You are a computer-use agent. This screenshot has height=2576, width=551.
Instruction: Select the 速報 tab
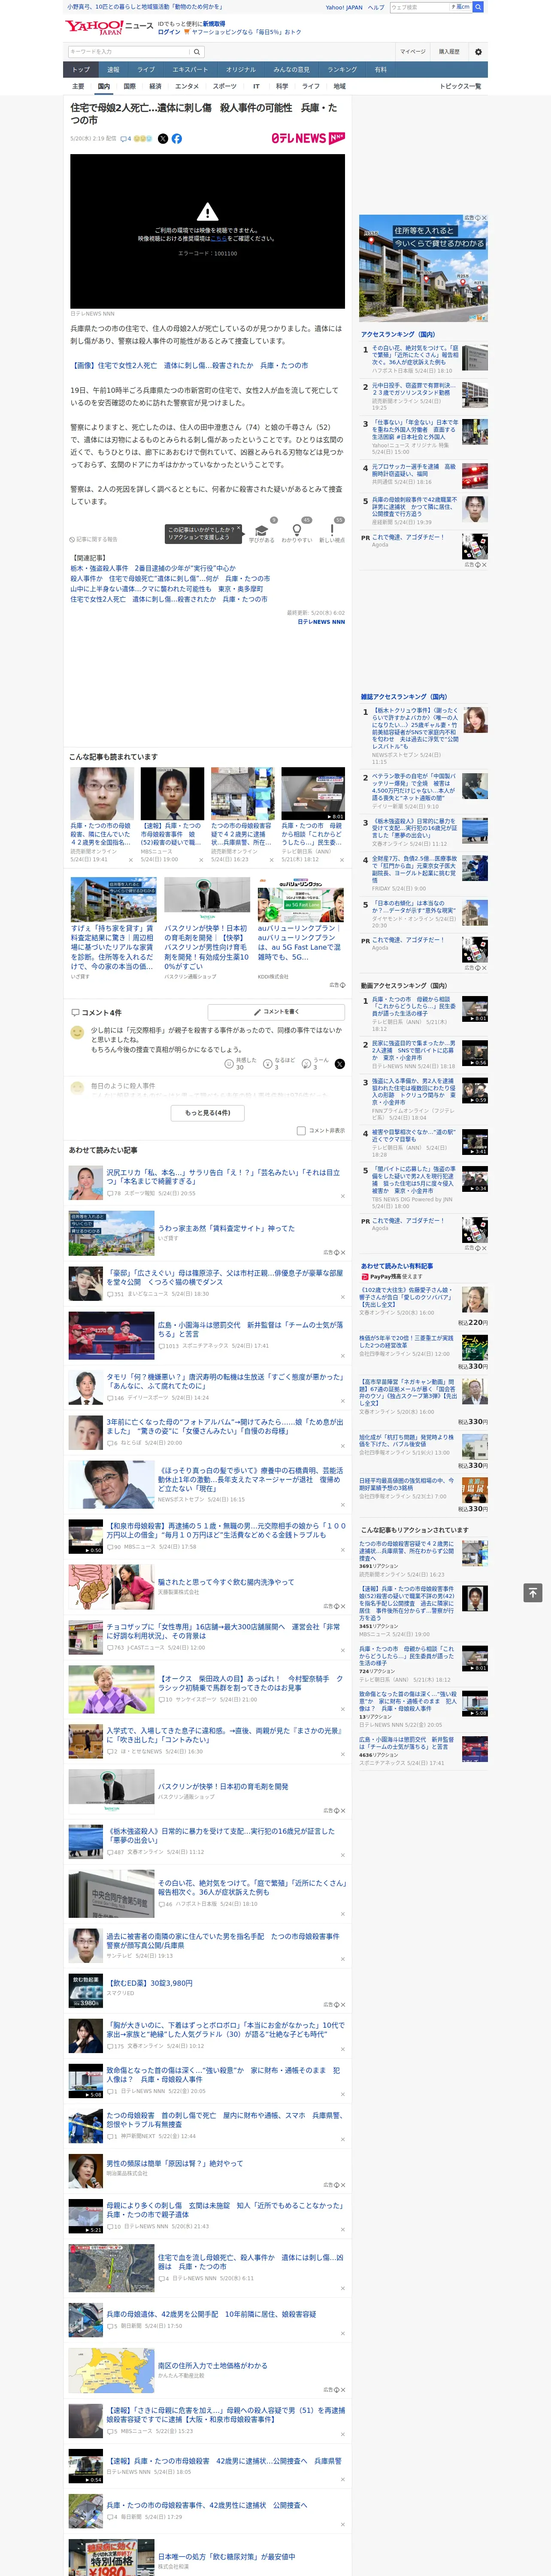113,70
